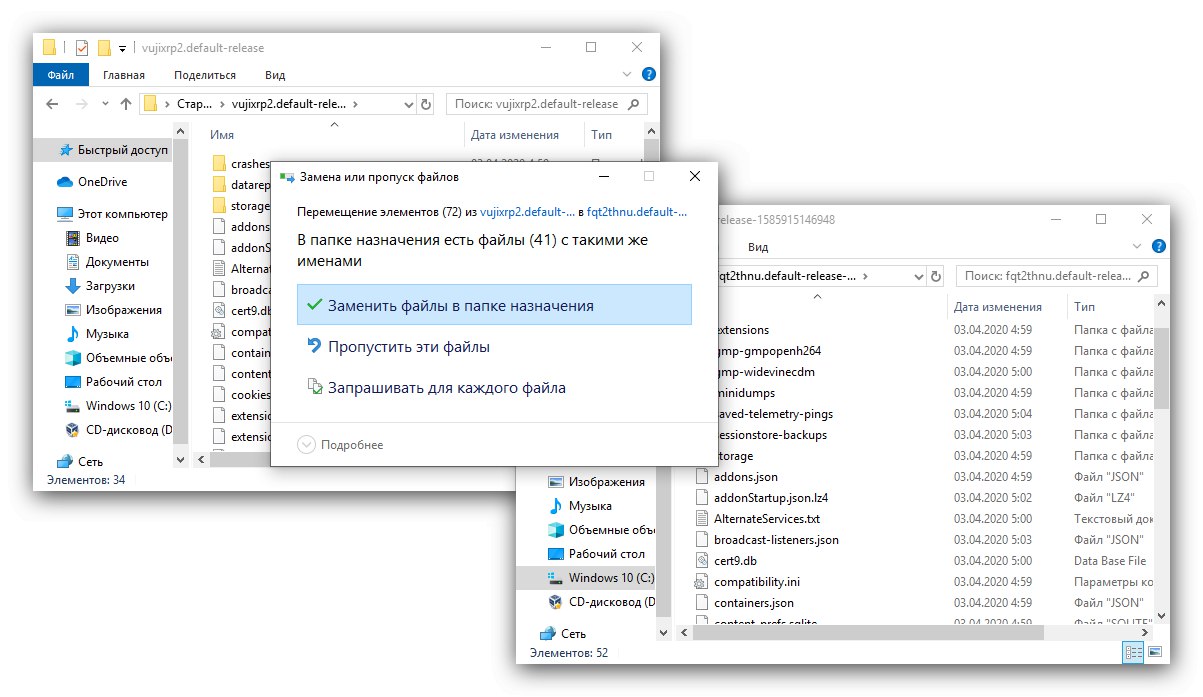Screen dimensions: 1203x697
Task: Open the vujixrp2.default source folder link in the dialog
Action: click(x=528, y=212)
